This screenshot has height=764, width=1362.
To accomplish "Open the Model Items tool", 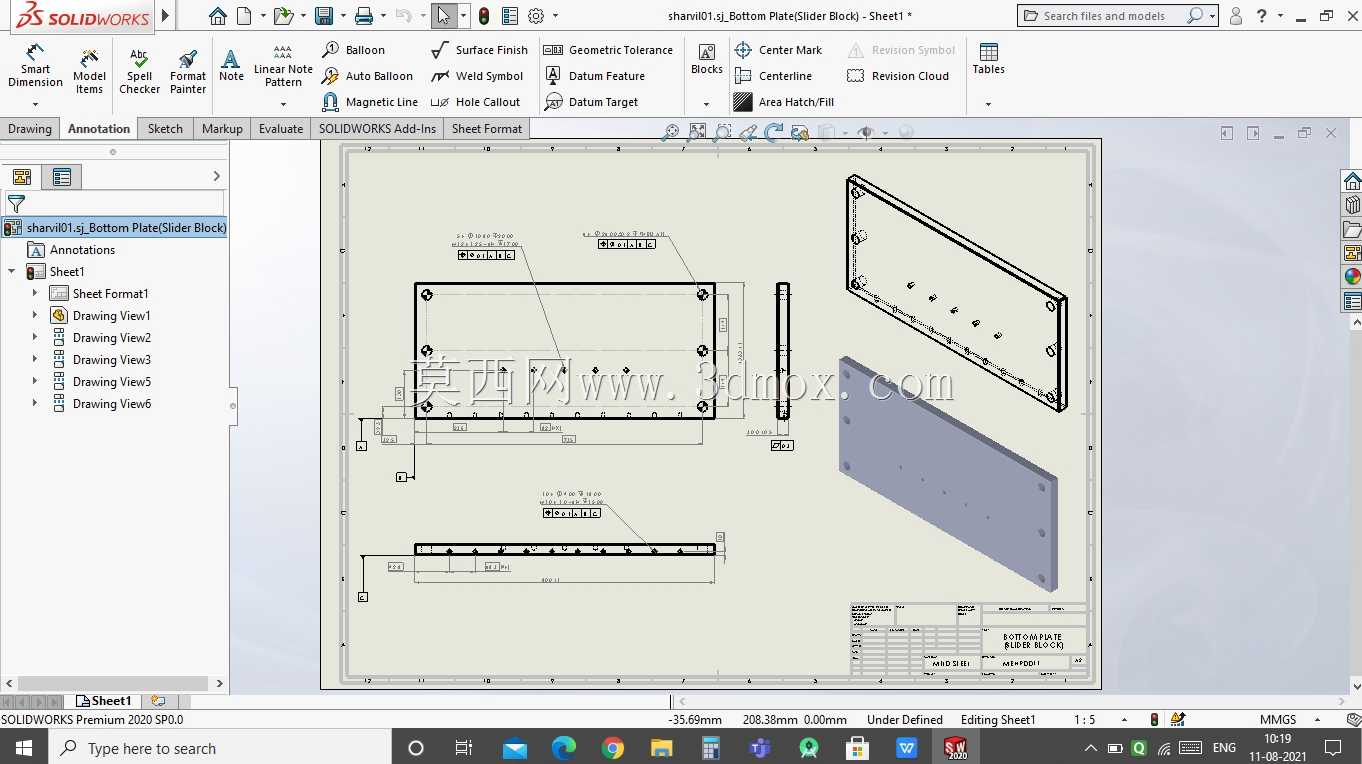I will tap(89, 70).
